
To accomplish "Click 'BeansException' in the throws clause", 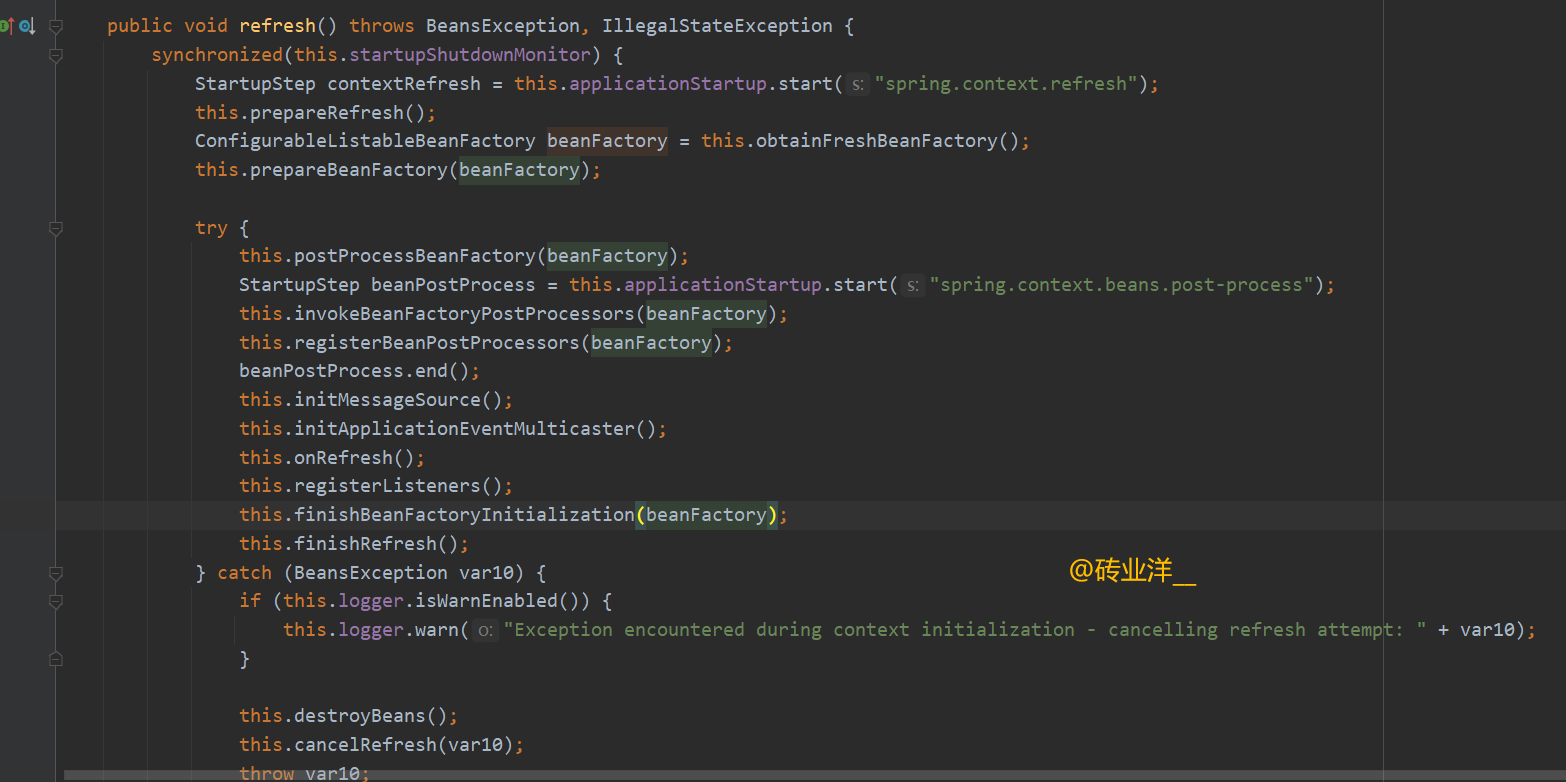I will click(502, 26).
